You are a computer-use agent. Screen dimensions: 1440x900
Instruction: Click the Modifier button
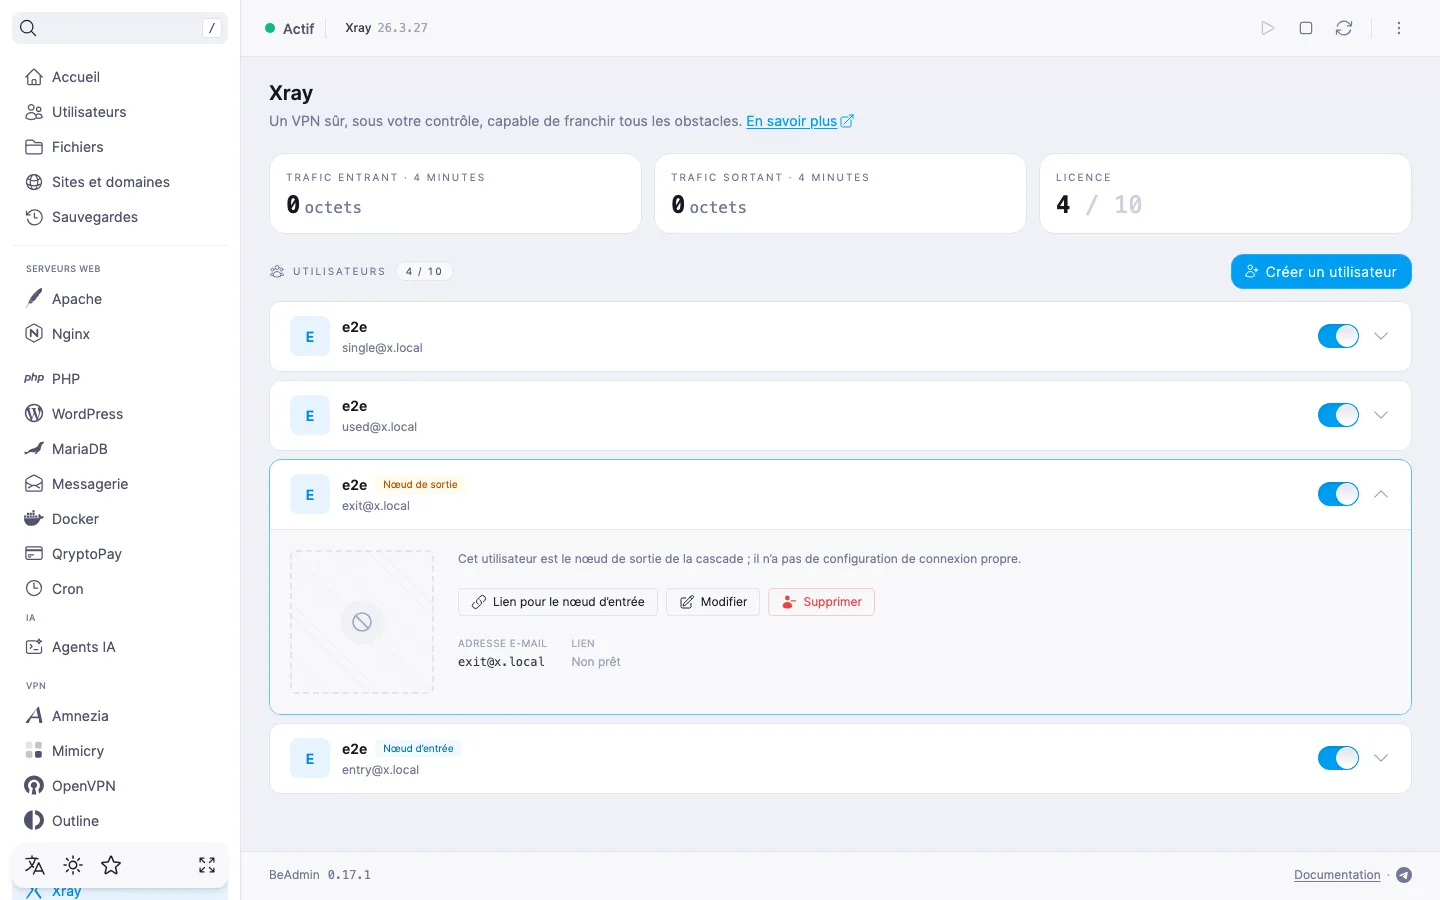coord(713,602)
